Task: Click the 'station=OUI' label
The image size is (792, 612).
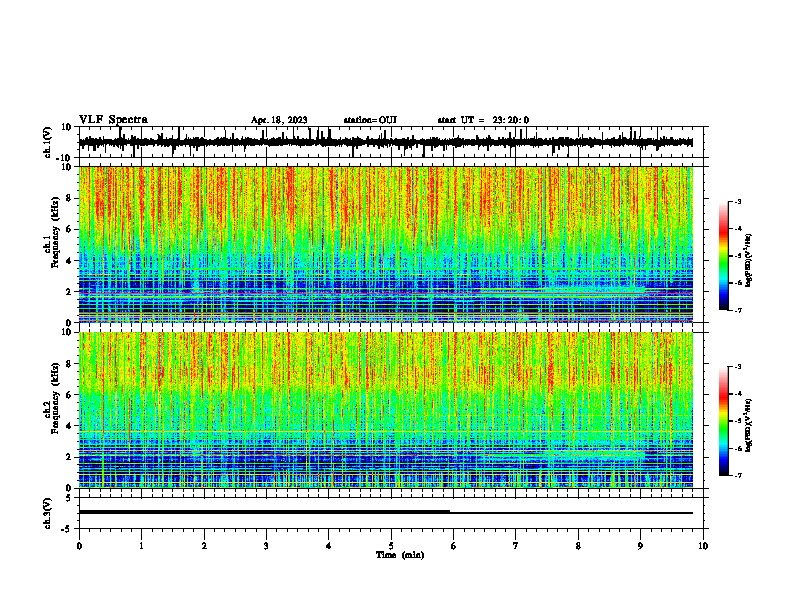Action: tap(370, 120)
